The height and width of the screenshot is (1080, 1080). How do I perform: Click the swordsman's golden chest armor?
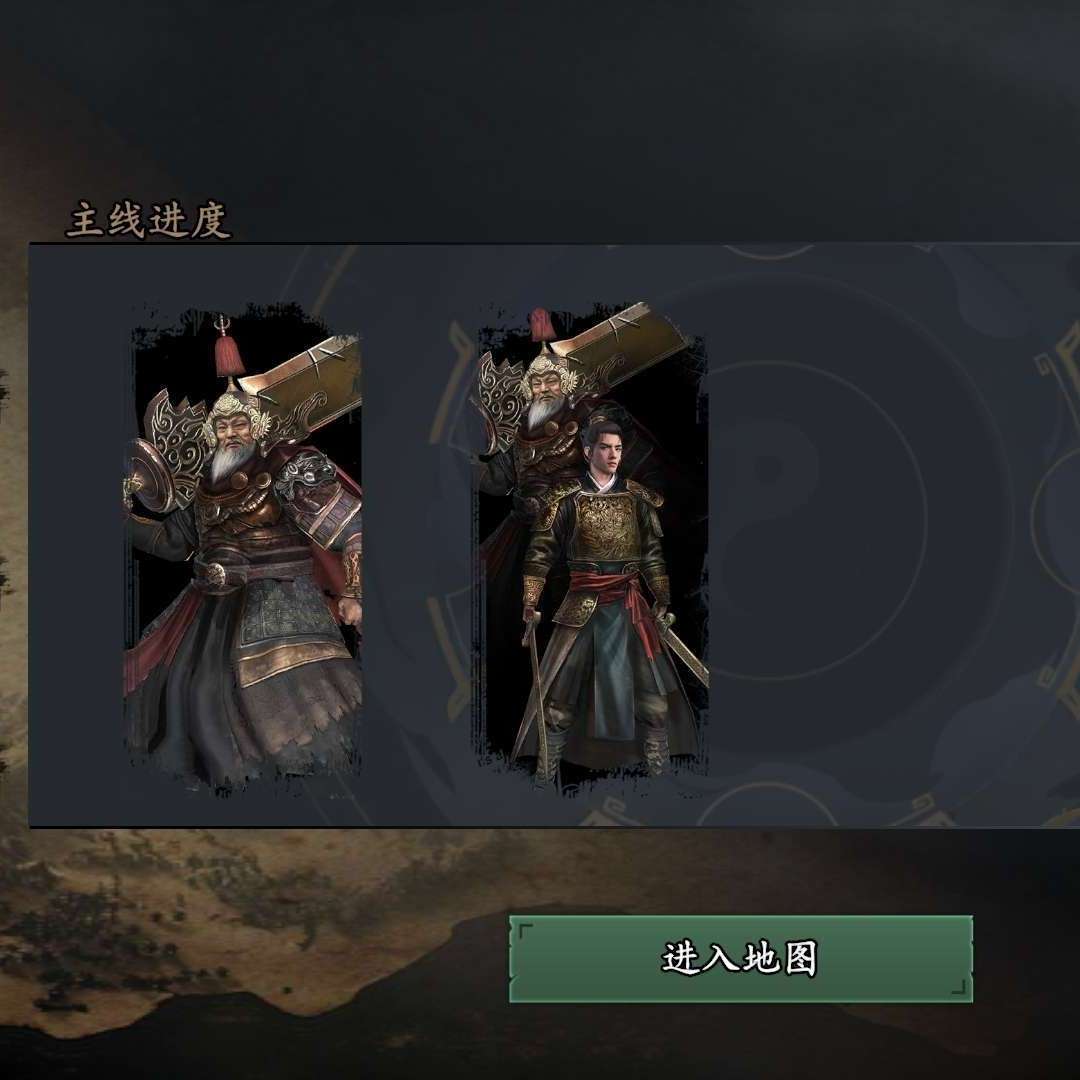pos(606,527)
